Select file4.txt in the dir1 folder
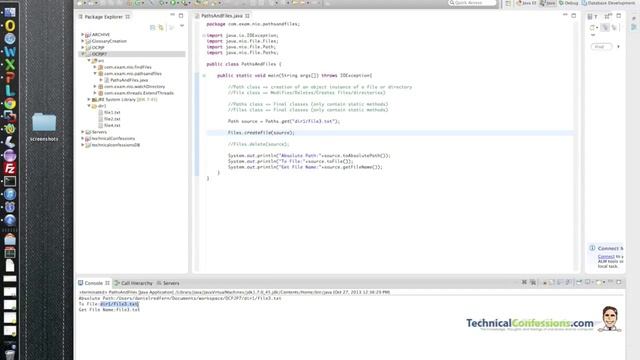Viewport: 640px width, 360px height. pyautogui.click(x=111, y=125)
